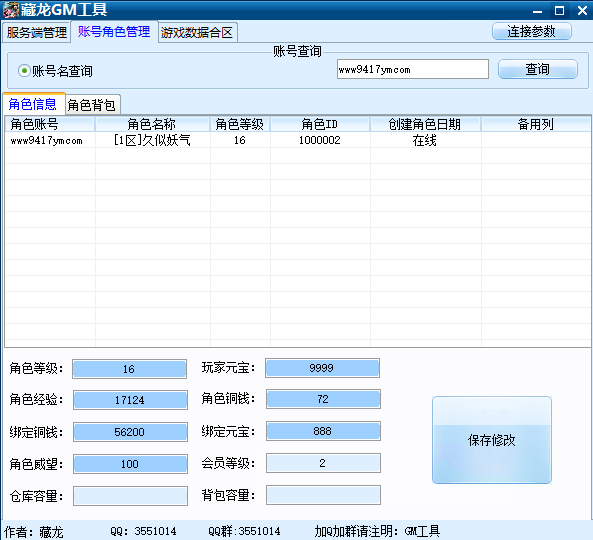The image size is (593, 540).
Task: Edit the 会员等级 field showing 2
Action: click(323, 463)
